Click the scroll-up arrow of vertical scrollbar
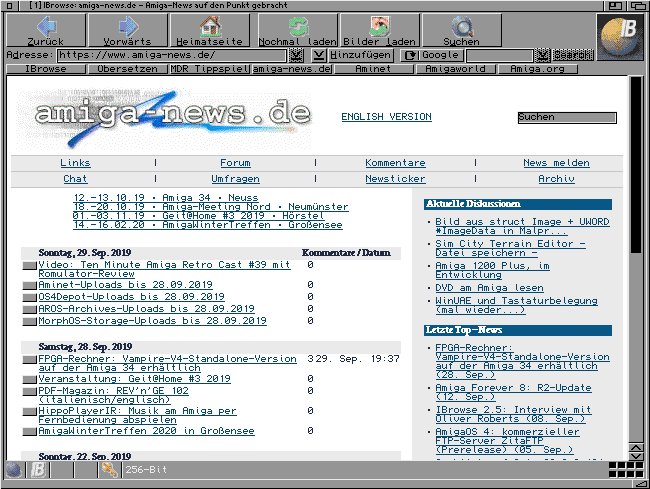Viewport: 650px width, 489px height. [636, 448]
